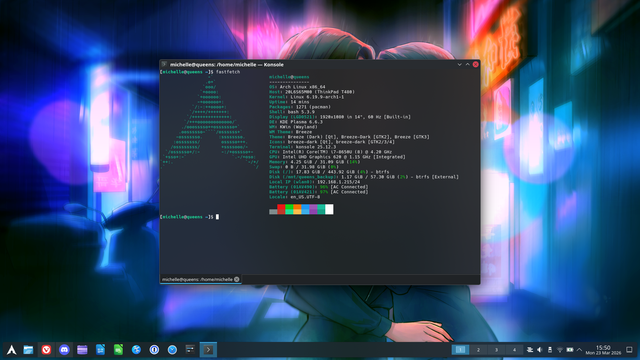Minimize the Konsole window

460,64
